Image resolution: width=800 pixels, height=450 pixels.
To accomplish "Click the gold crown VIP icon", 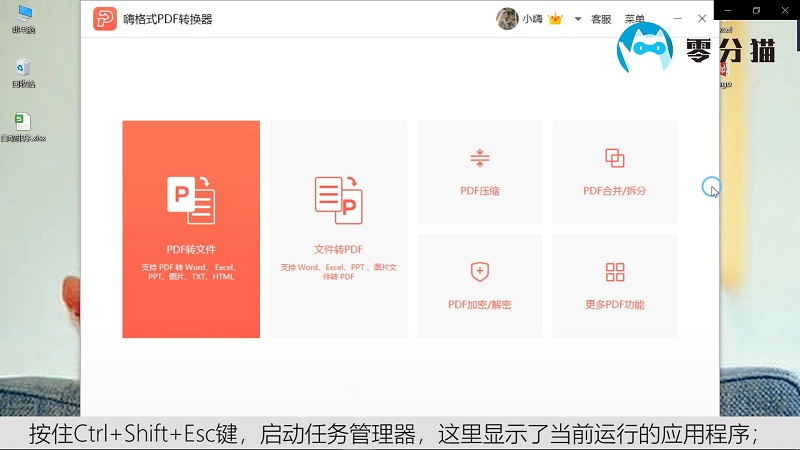I will [556, 19].
